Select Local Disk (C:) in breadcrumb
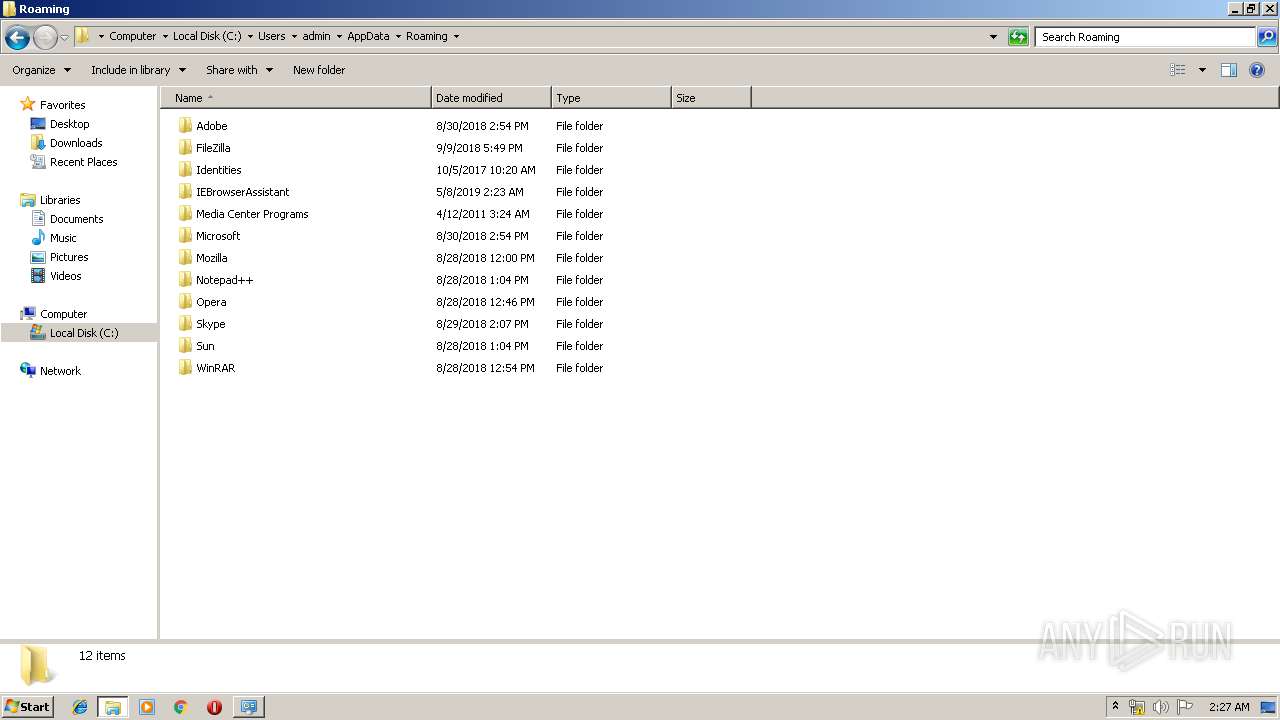1280x720 pixels. (x=207, y=36)
